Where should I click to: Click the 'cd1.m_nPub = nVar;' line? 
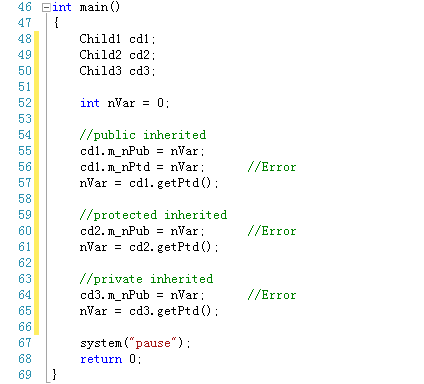pos(142,151)
